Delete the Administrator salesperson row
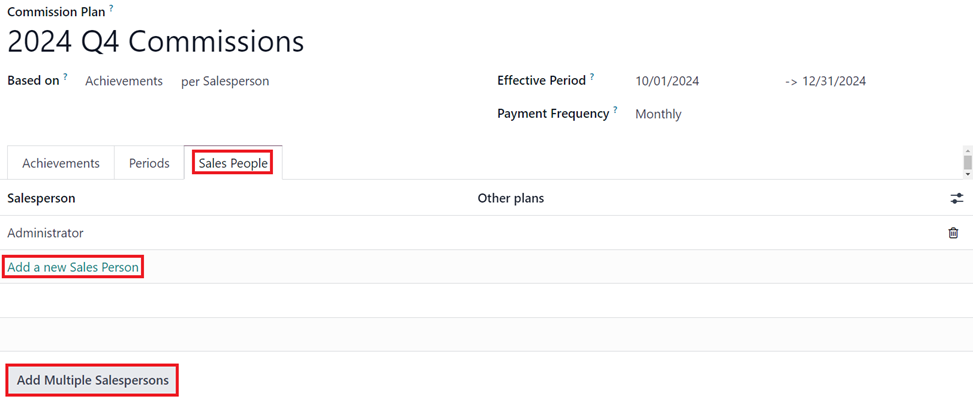 [953, 233]
